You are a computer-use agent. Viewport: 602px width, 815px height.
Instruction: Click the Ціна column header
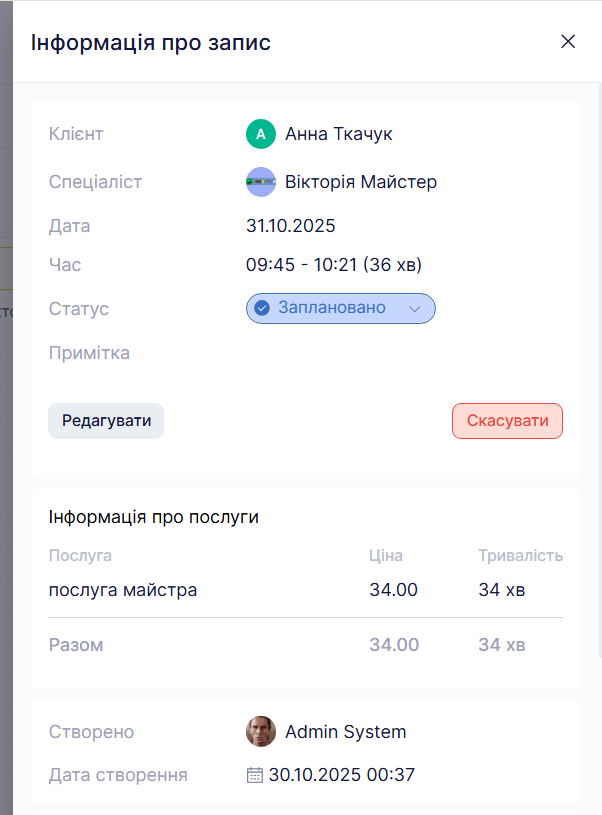[386, 556]
